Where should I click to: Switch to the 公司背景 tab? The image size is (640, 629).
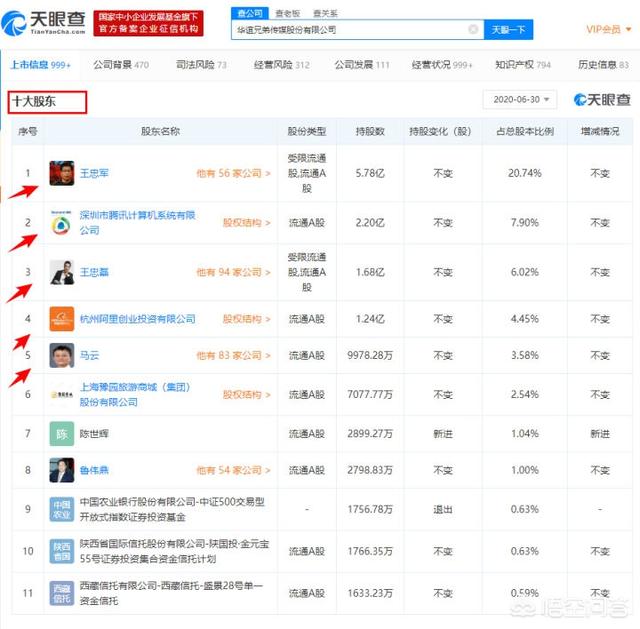click(x=121, y=64)
